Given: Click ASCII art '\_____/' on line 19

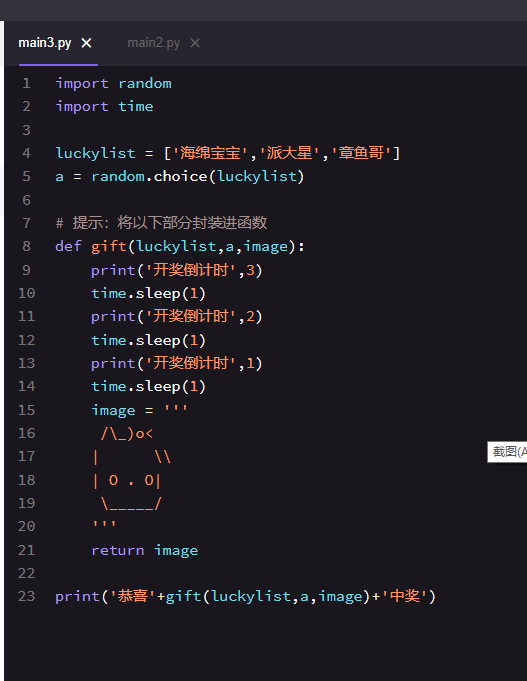Looking at the screenshot, I should [131, 504].
